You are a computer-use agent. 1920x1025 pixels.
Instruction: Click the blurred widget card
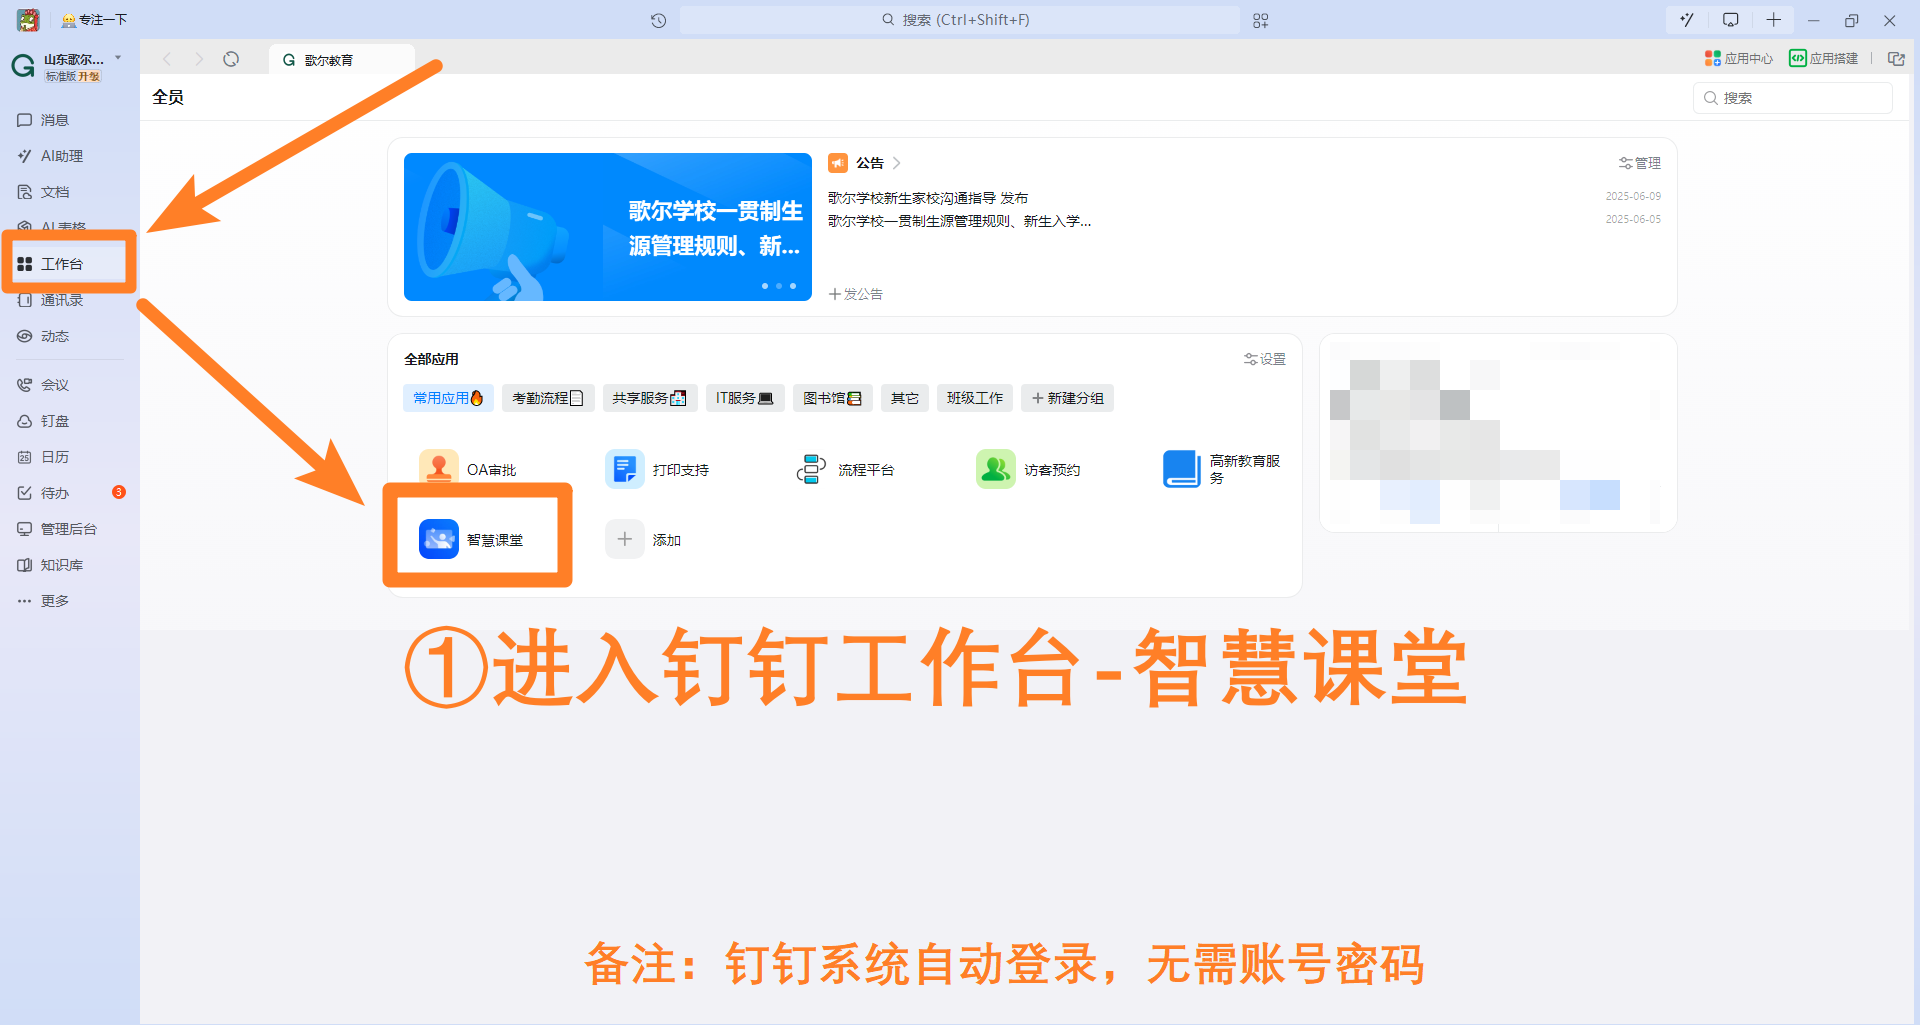1498,433
